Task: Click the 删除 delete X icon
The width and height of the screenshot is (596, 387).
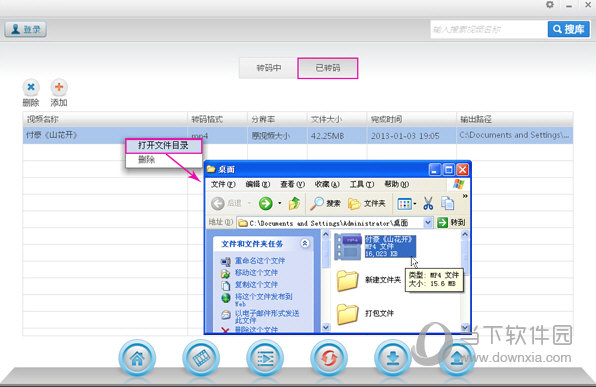Action: 31,87
